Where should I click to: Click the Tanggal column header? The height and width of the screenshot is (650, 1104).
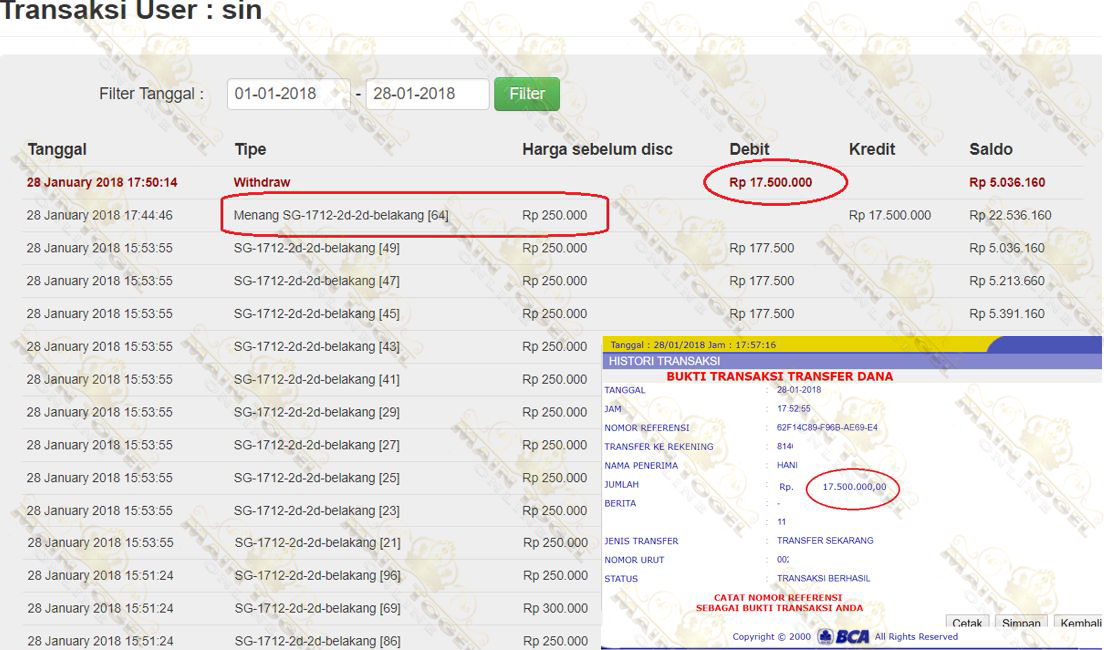(57, 149)
